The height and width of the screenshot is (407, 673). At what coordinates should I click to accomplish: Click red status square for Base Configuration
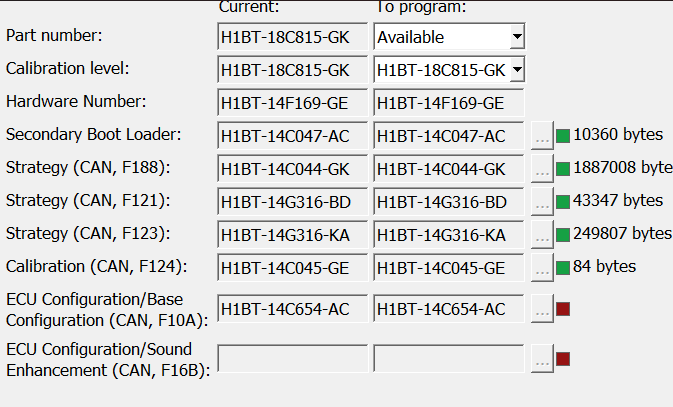point(563,309)
